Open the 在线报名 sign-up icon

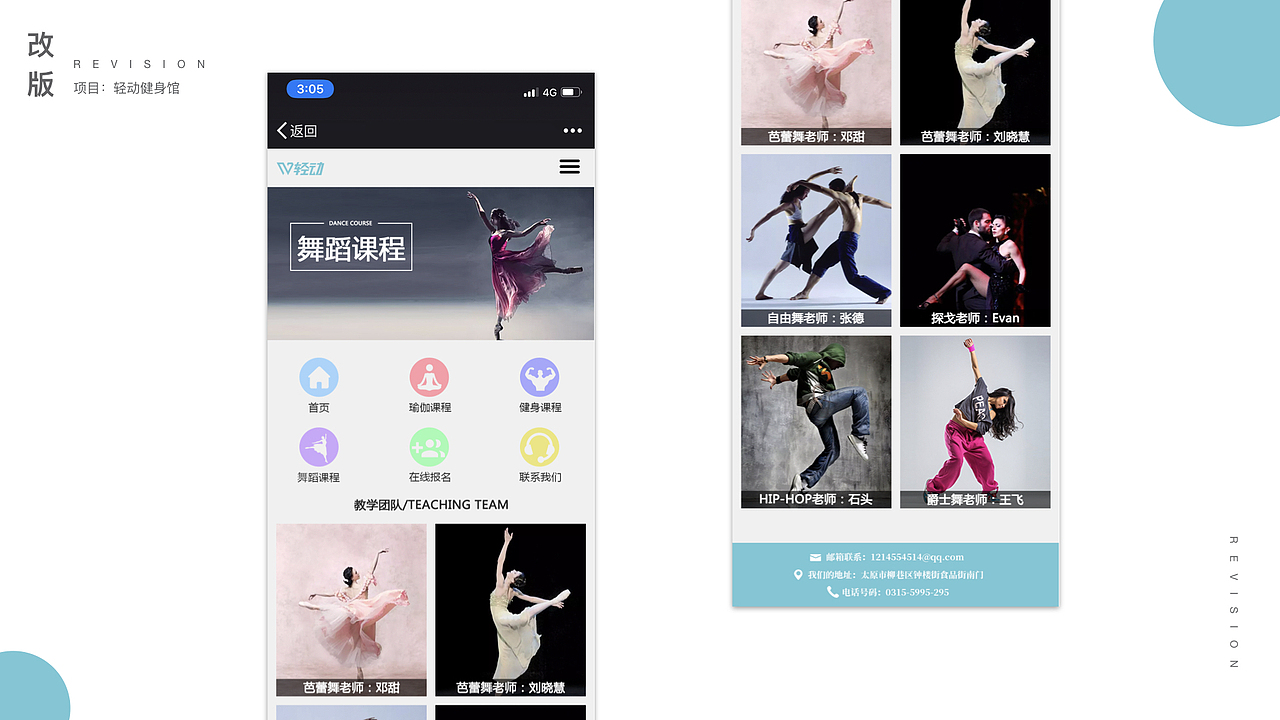click(429, 448)
